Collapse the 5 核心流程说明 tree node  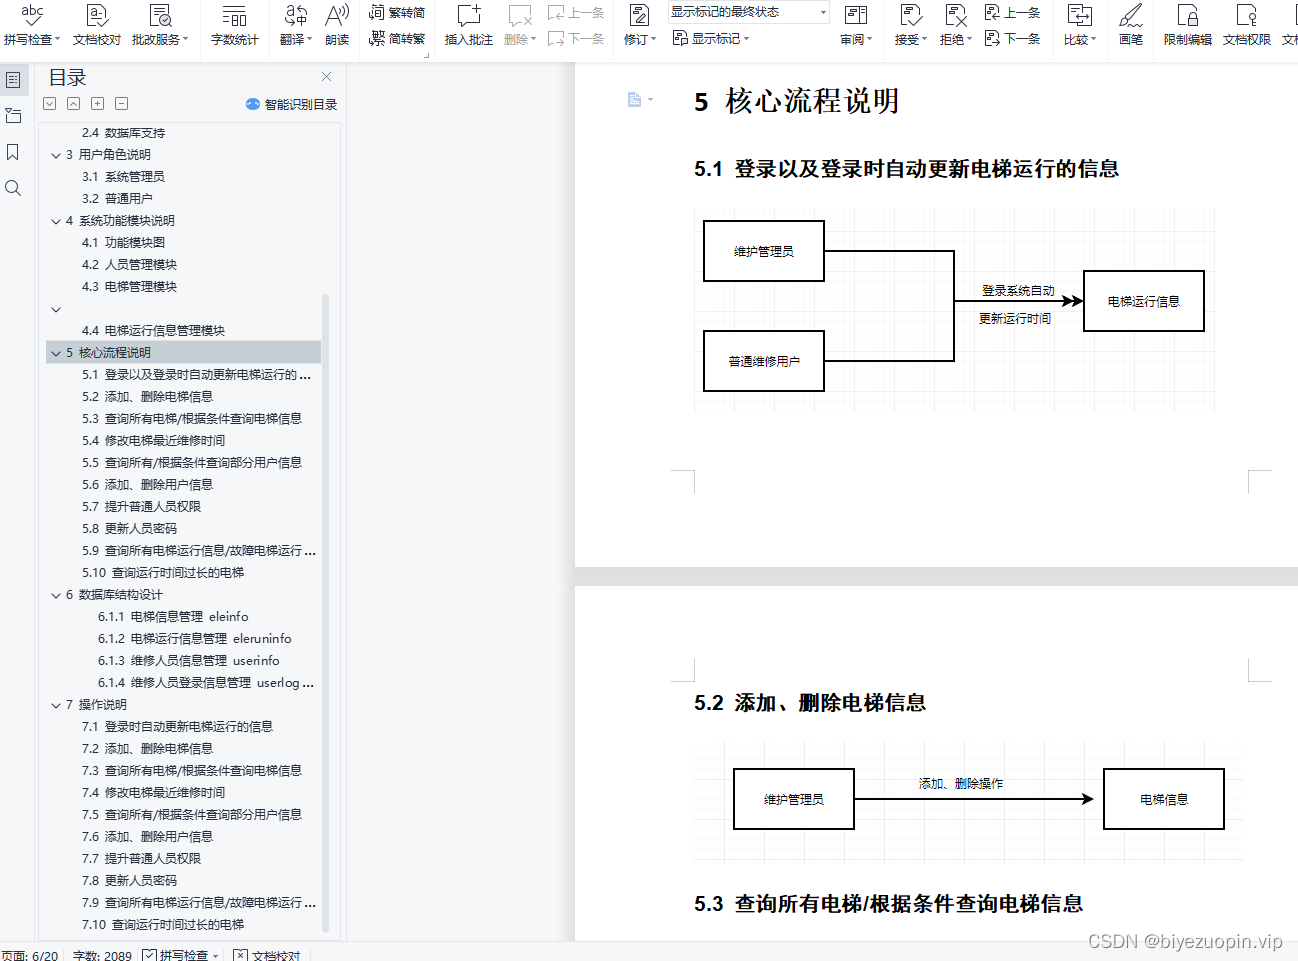[x=56, y=352]
